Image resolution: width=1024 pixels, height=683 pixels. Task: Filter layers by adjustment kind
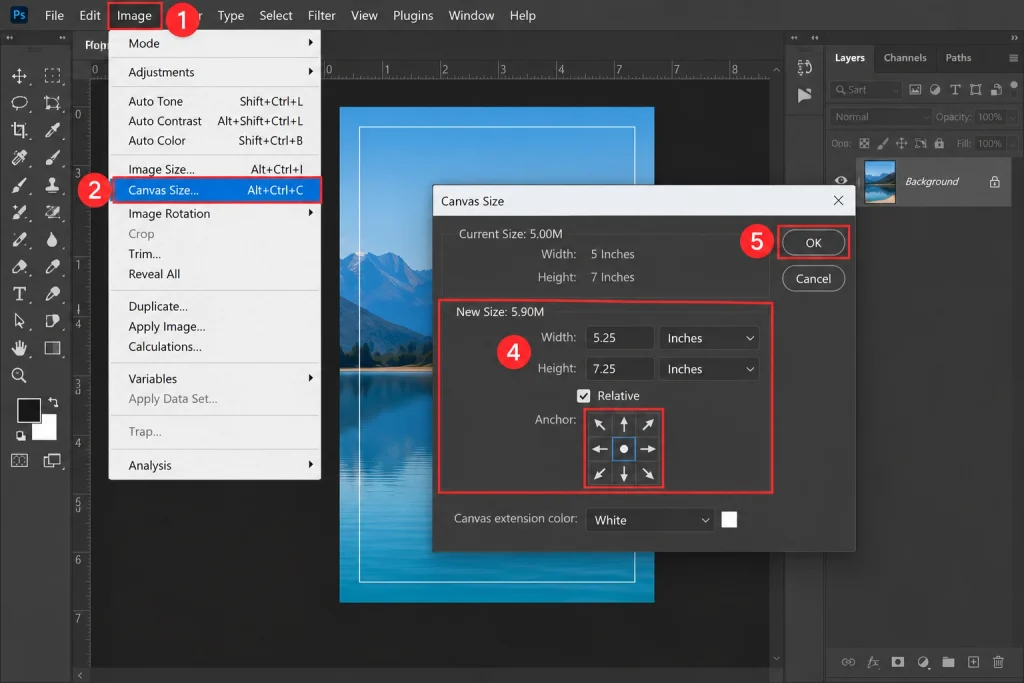[x=935, y=89]
